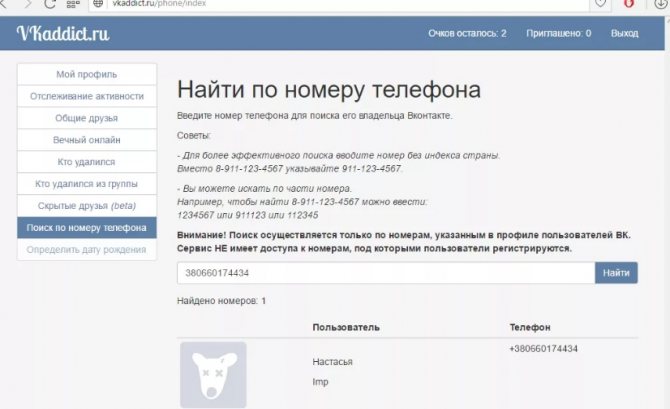Select Кто удалился menu entry
This screenshot has height=409, width=670.
[x=87, y=162]
